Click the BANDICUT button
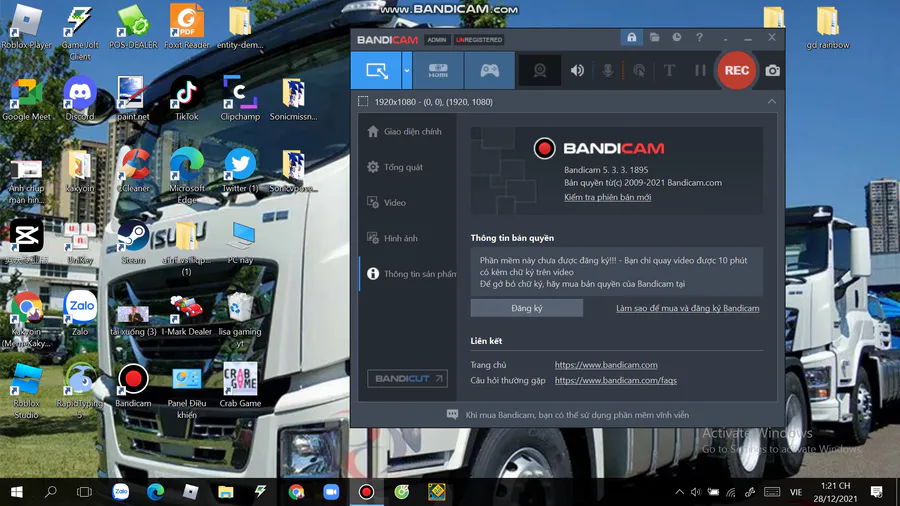Viewport: 900px width, 506px height. 407,379
